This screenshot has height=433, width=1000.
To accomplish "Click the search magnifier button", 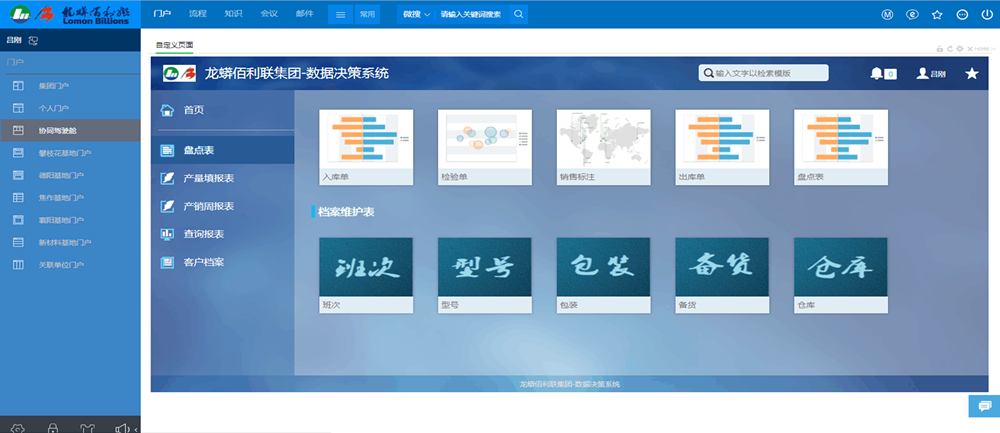I will tap(518, 14).
